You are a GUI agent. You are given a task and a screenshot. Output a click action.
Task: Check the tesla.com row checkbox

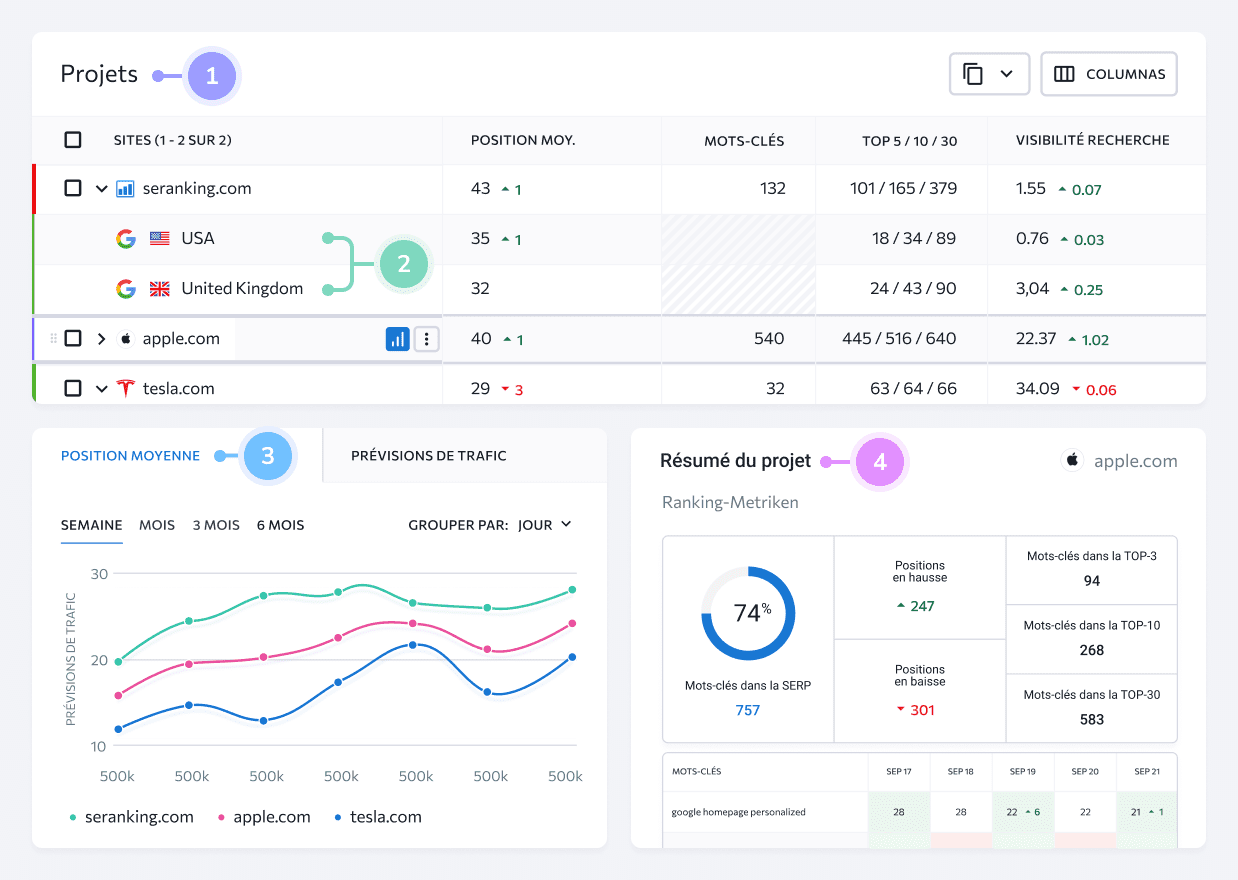(73, 388)
